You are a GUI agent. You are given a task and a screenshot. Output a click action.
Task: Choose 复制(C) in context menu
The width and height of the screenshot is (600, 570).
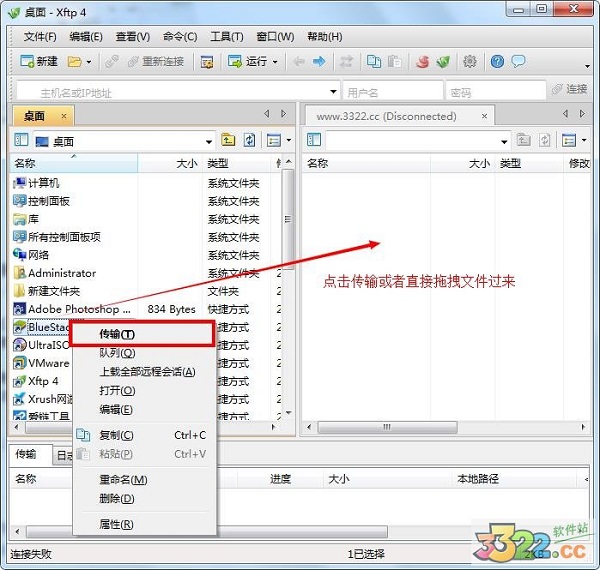pos(145,435)
